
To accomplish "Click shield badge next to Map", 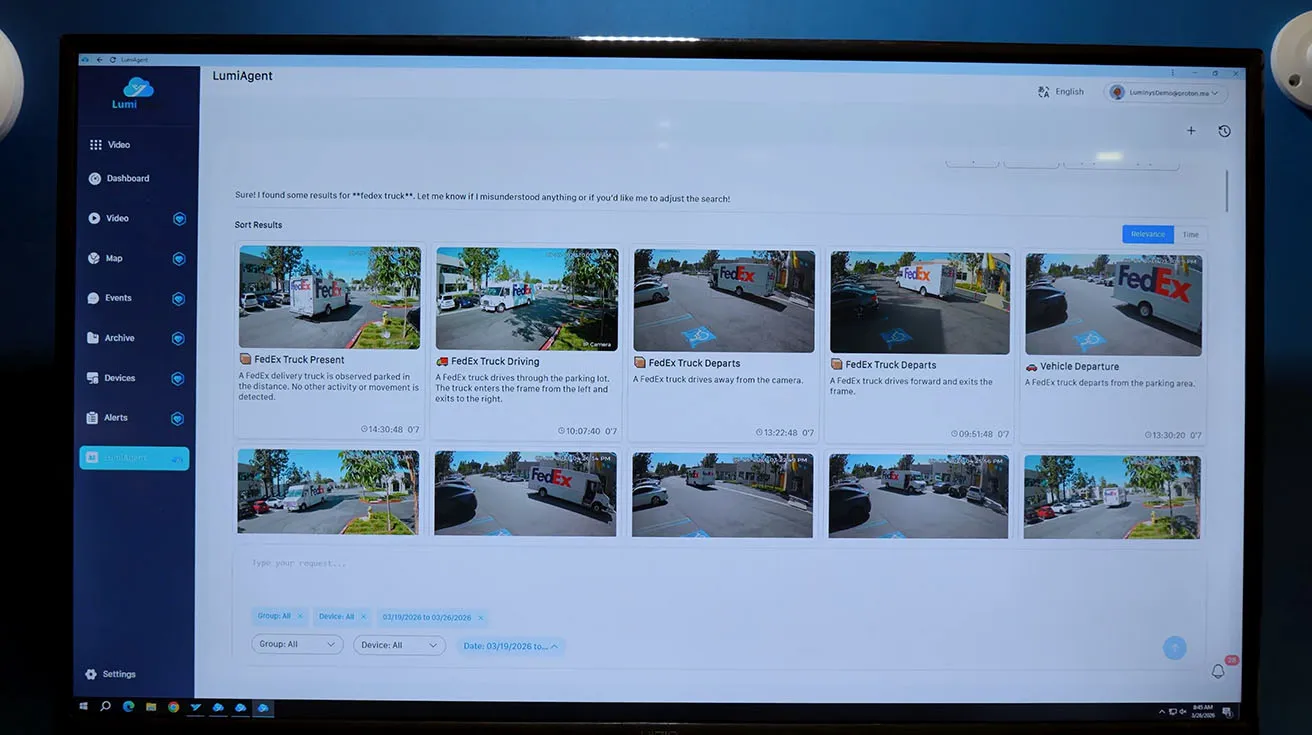I will click(179, 259).
